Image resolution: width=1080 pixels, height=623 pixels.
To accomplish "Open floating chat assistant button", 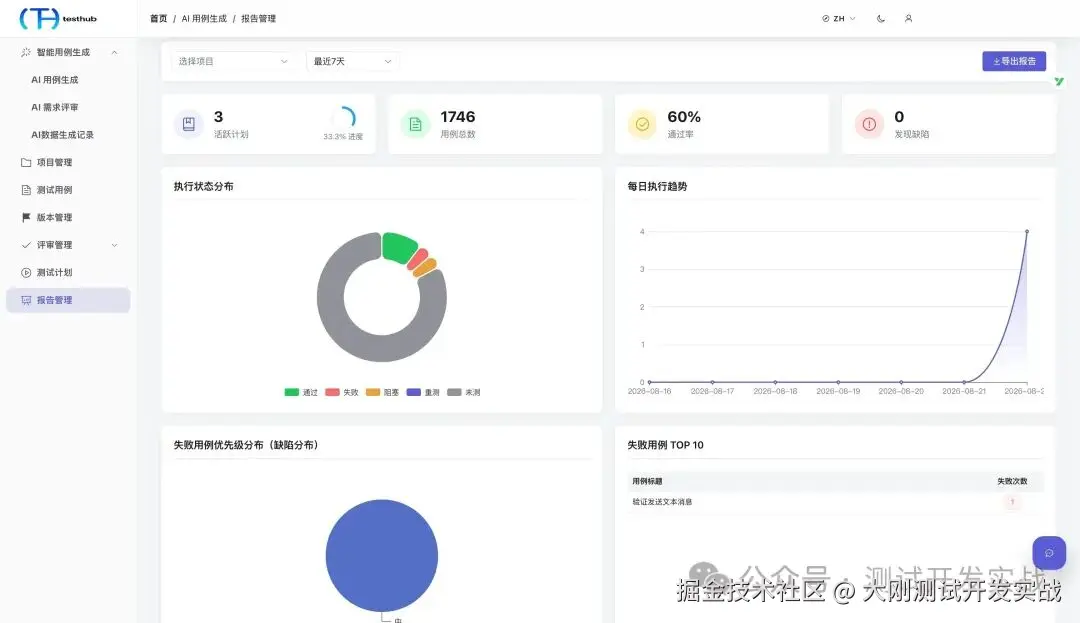I will click(x=1049, y=553).
